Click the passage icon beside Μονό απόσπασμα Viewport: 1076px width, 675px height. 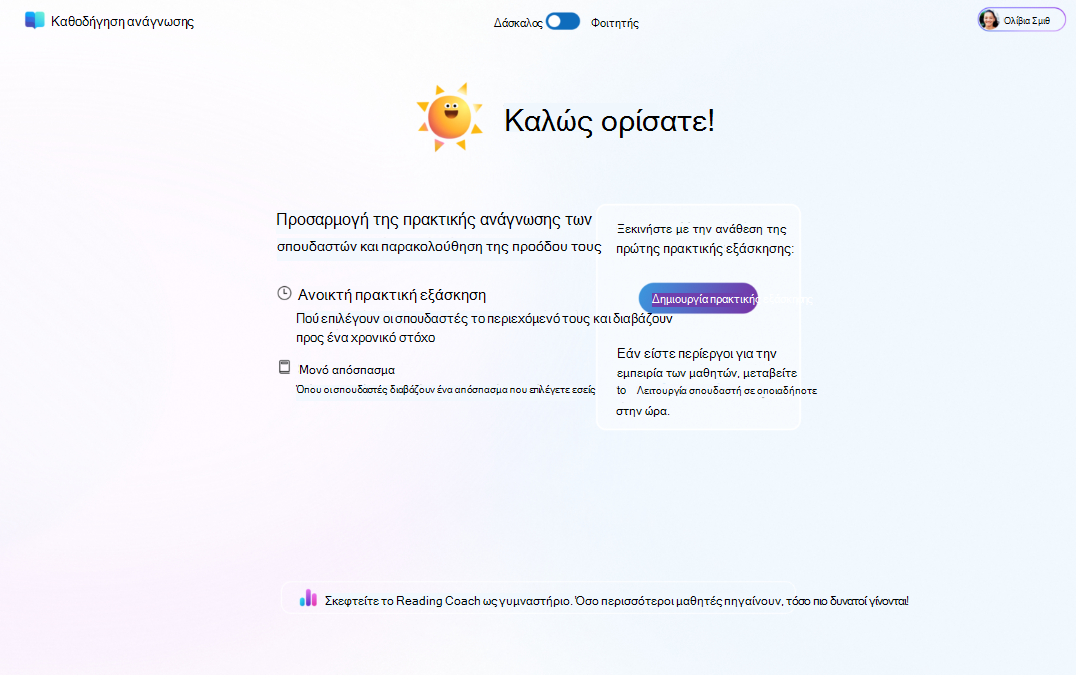(x=284, y=368)
